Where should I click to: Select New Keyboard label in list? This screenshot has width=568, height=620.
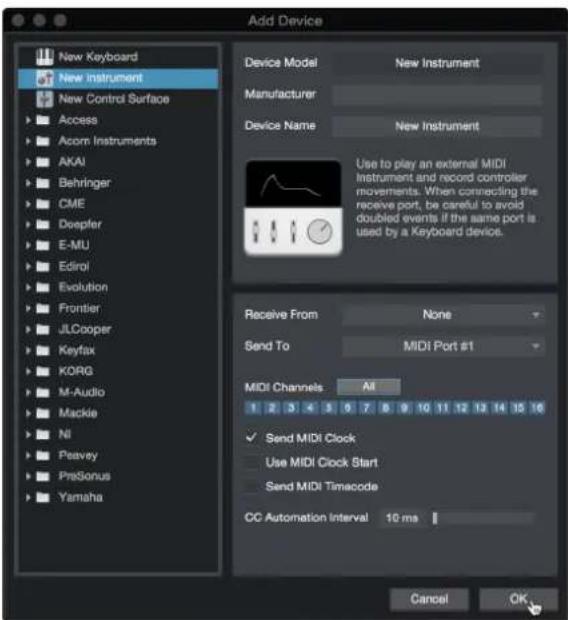click(98, 57)
